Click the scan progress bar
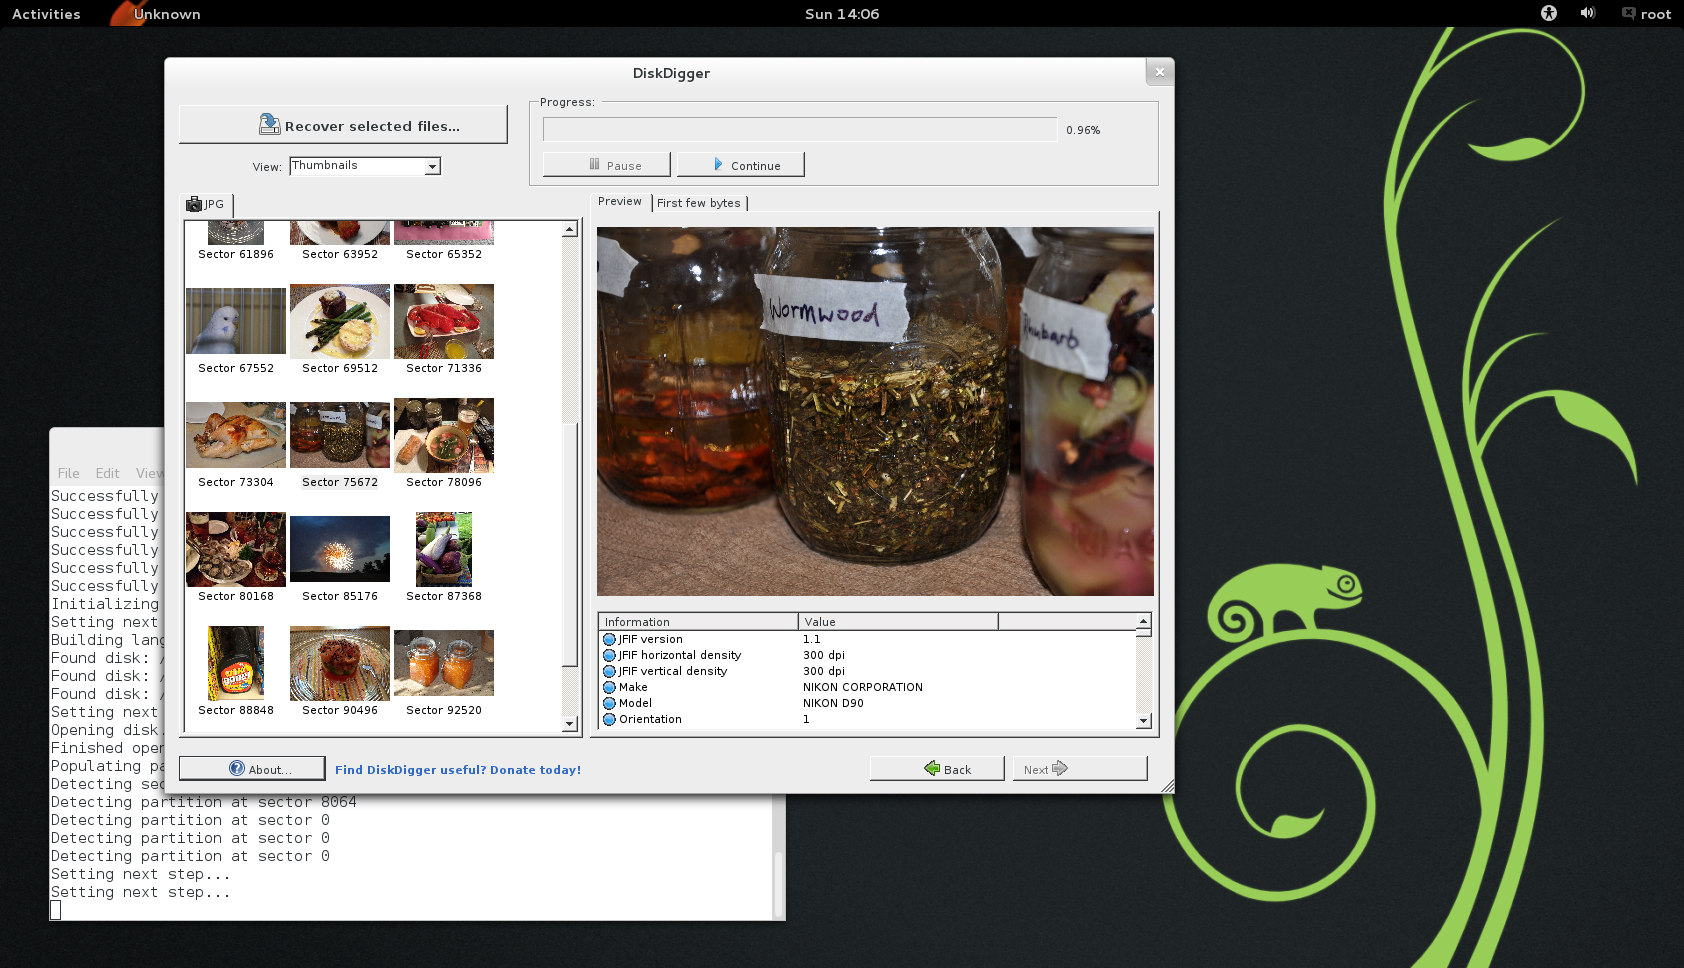The height and width of the screenshot is (968, 1684). click(x=800, y=129)
